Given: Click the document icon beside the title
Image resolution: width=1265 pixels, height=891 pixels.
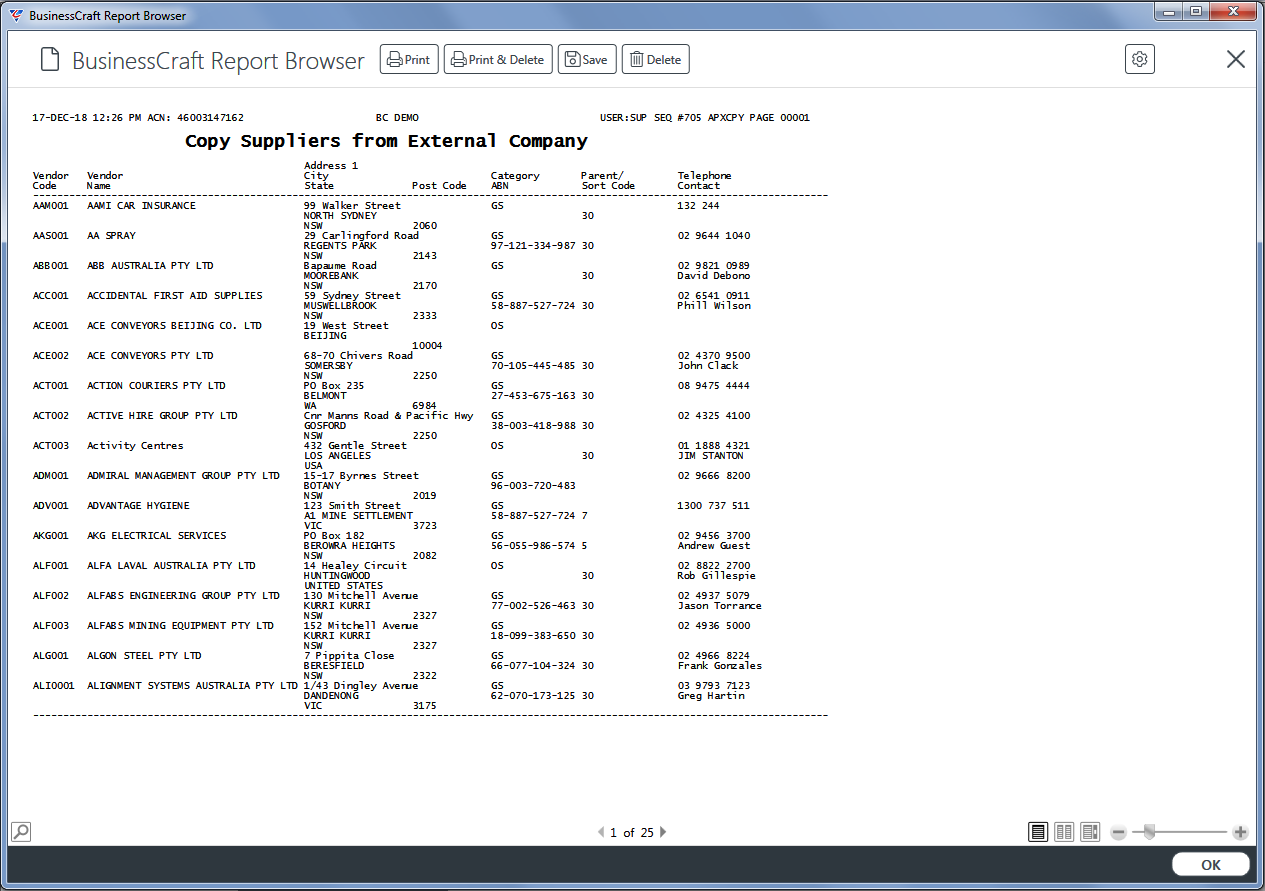Looking at the screenshot, I should point(50,60).
